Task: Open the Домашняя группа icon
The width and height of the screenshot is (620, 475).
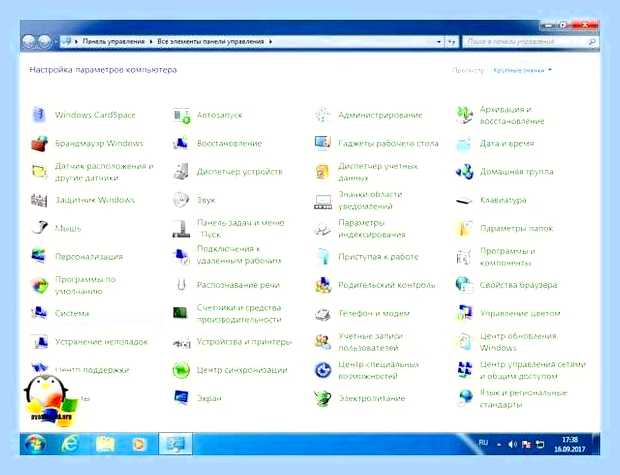Action: point(464,171)
